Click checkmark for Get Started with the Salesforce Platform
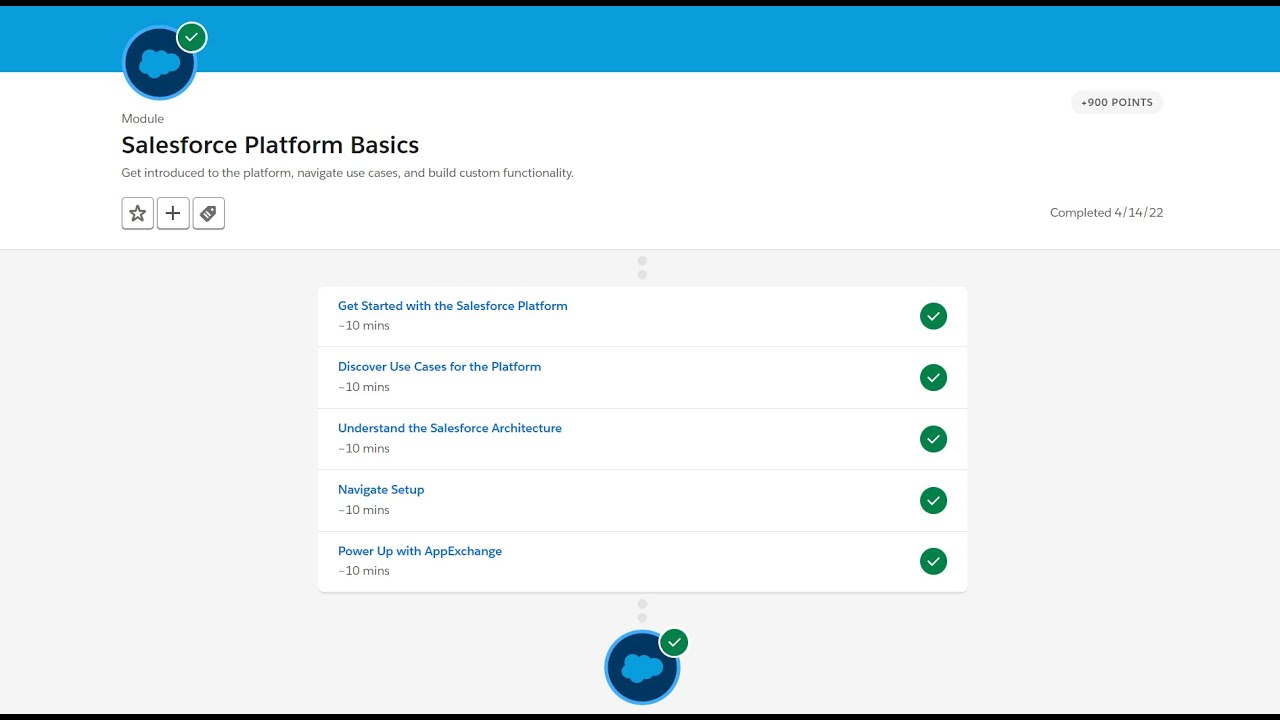1280x720 pixels. click(x=933, y=316)
